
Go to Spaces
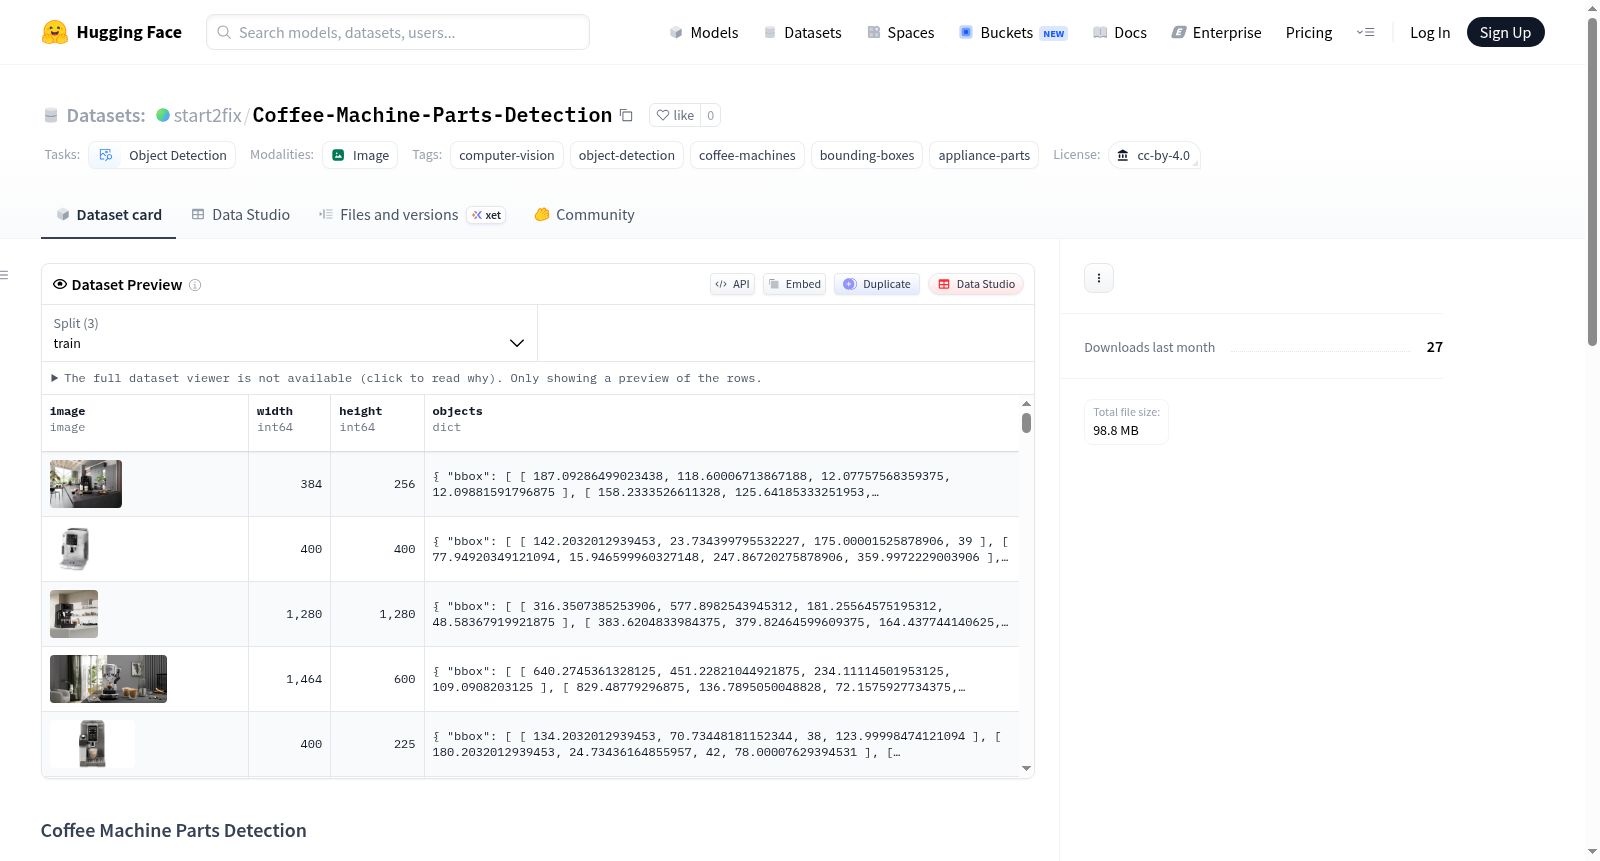[901, 33]
